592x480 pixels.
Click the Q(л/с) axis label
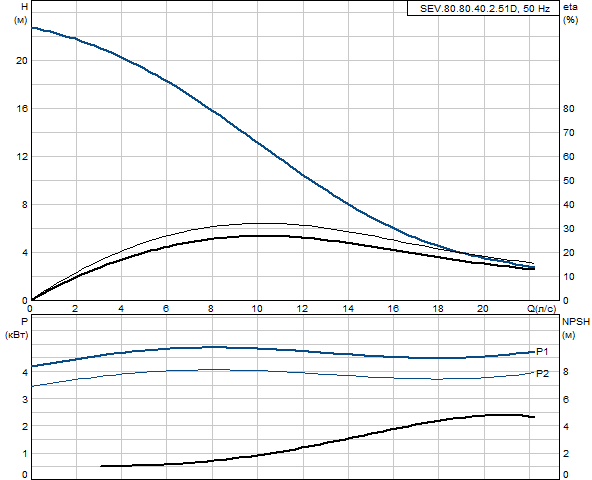[x=541, y=309]
